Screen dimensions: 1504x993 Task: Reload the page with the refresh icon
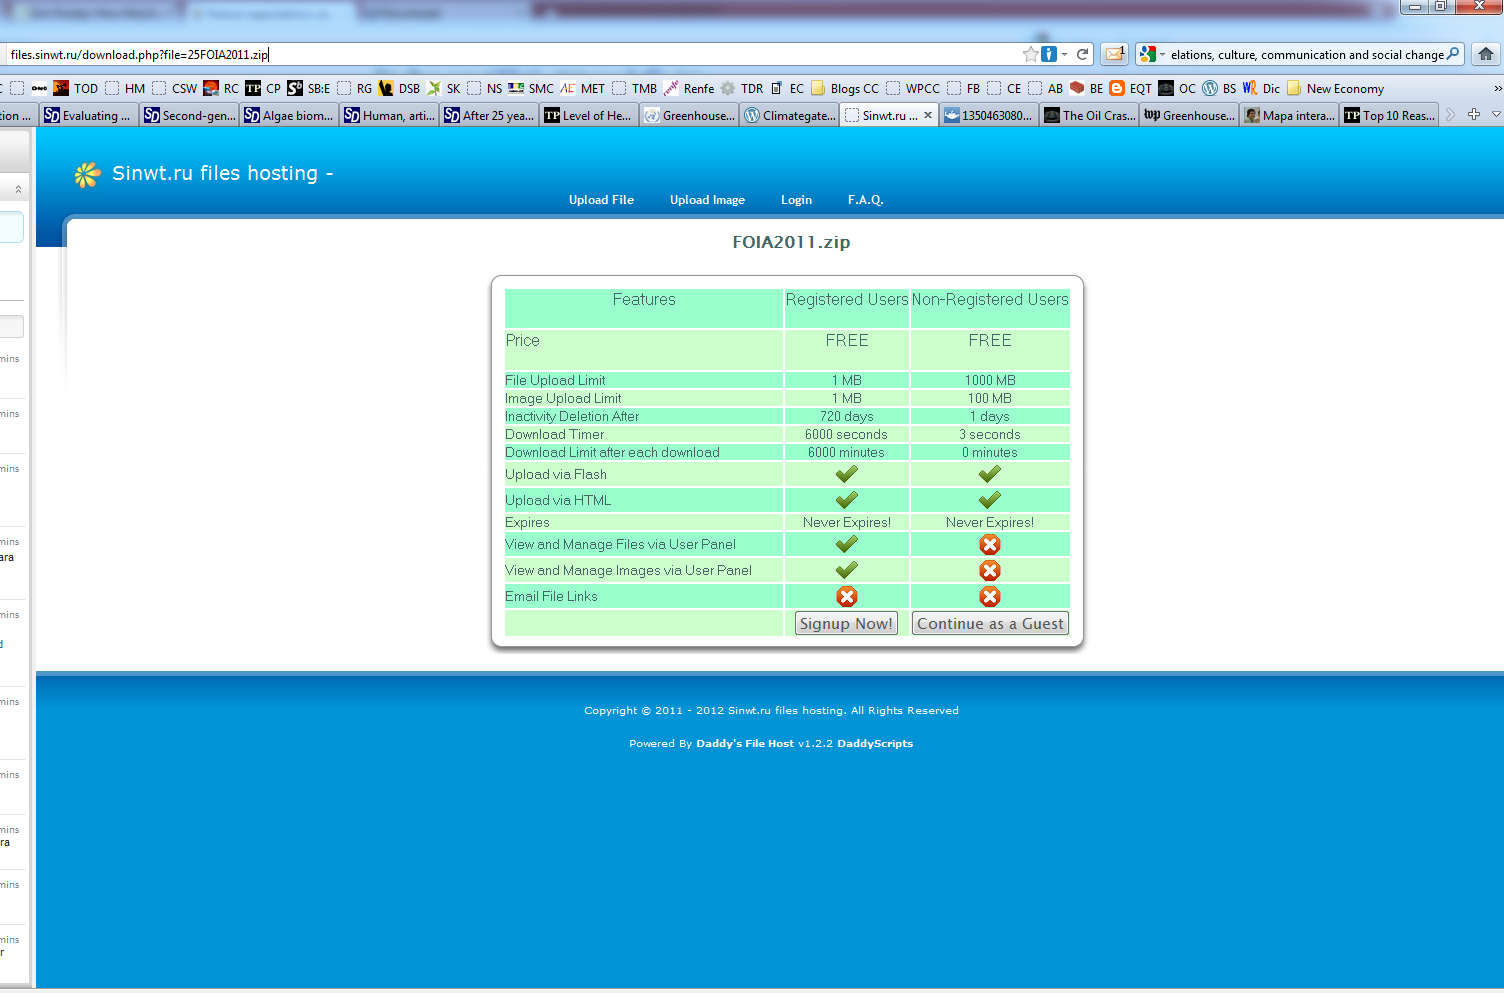pyautogui.click(x=1083, y=54)
